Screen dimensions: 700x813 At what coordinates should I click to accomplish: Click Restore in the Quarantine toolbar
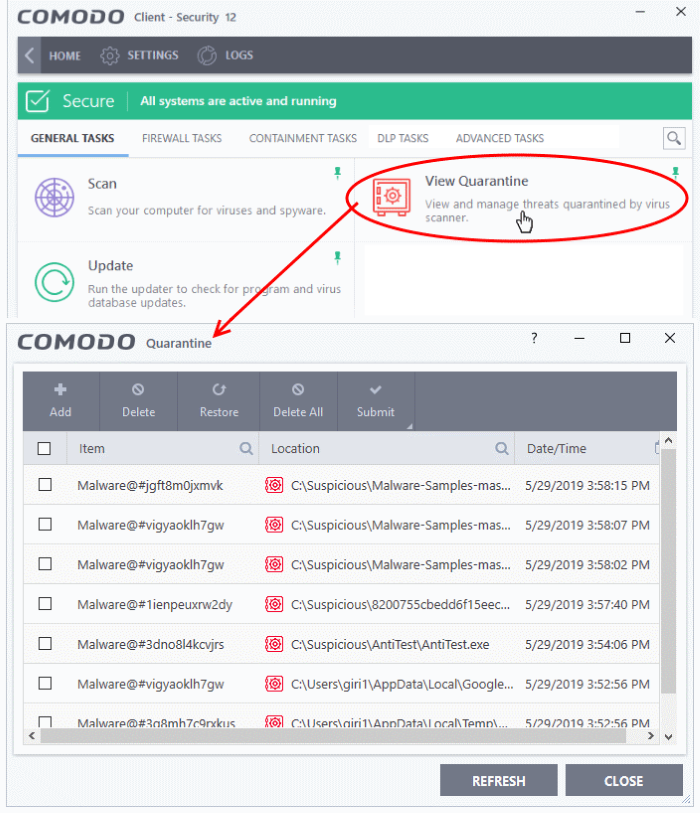click(219, 401)
